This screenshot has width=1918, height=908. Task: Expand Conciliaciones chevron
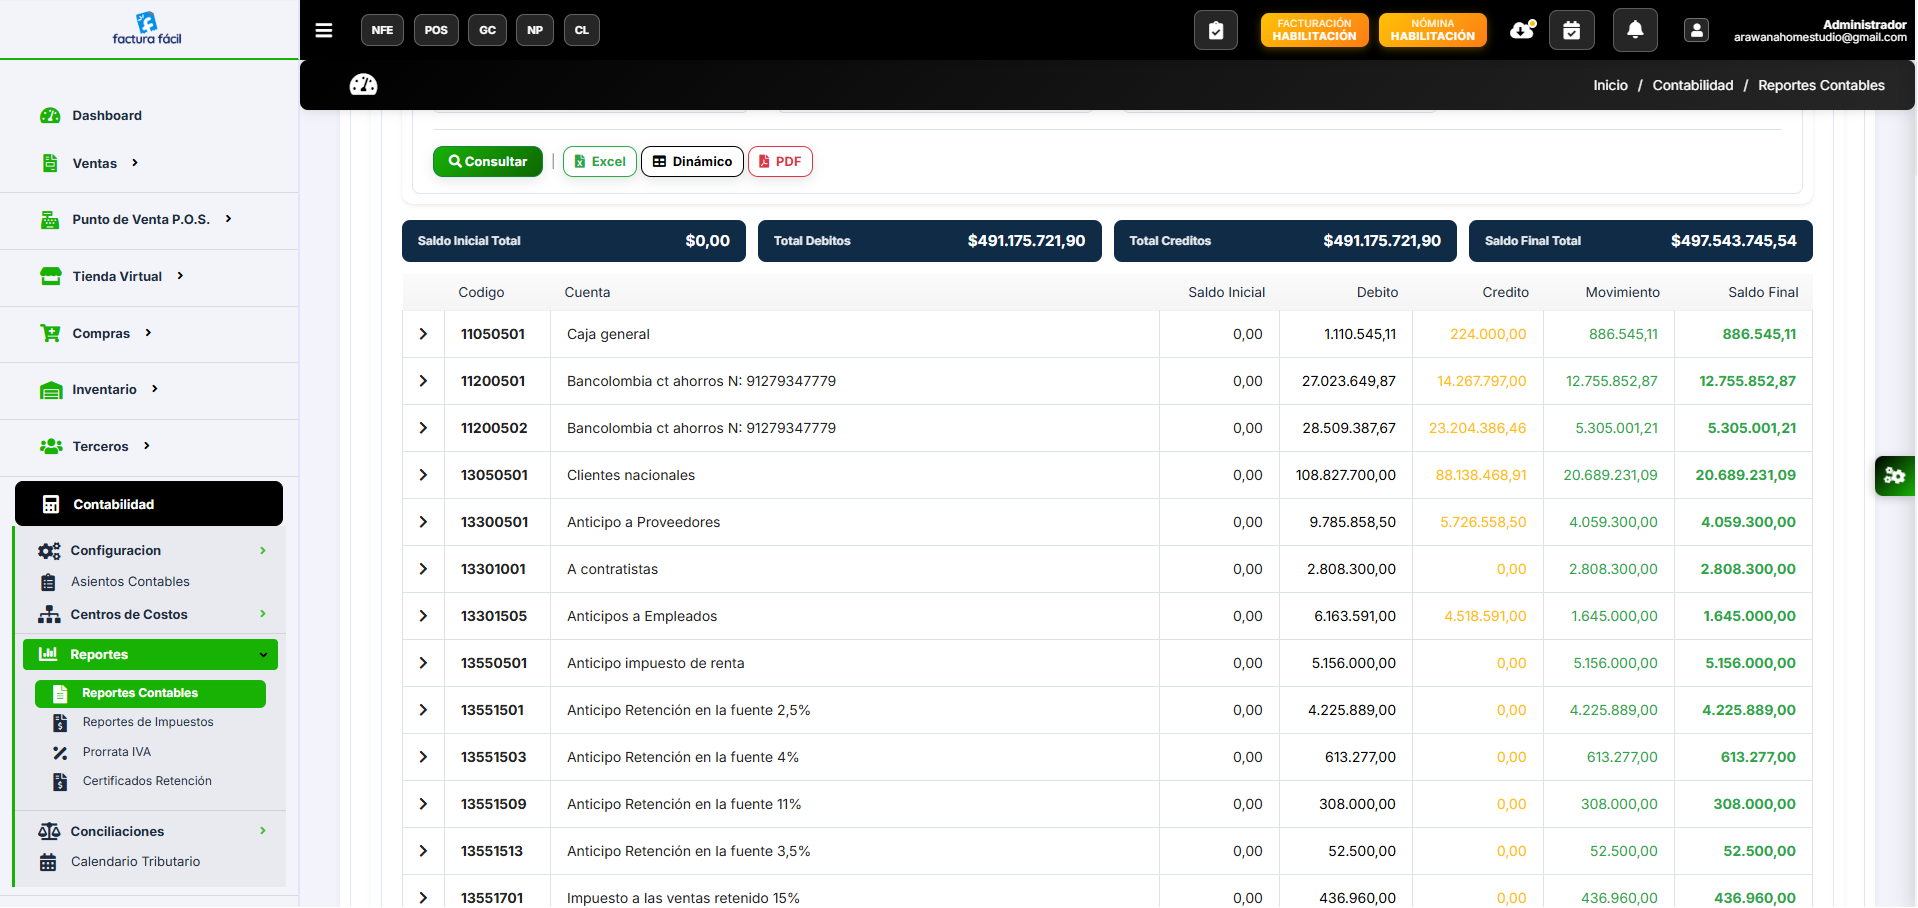263,831
